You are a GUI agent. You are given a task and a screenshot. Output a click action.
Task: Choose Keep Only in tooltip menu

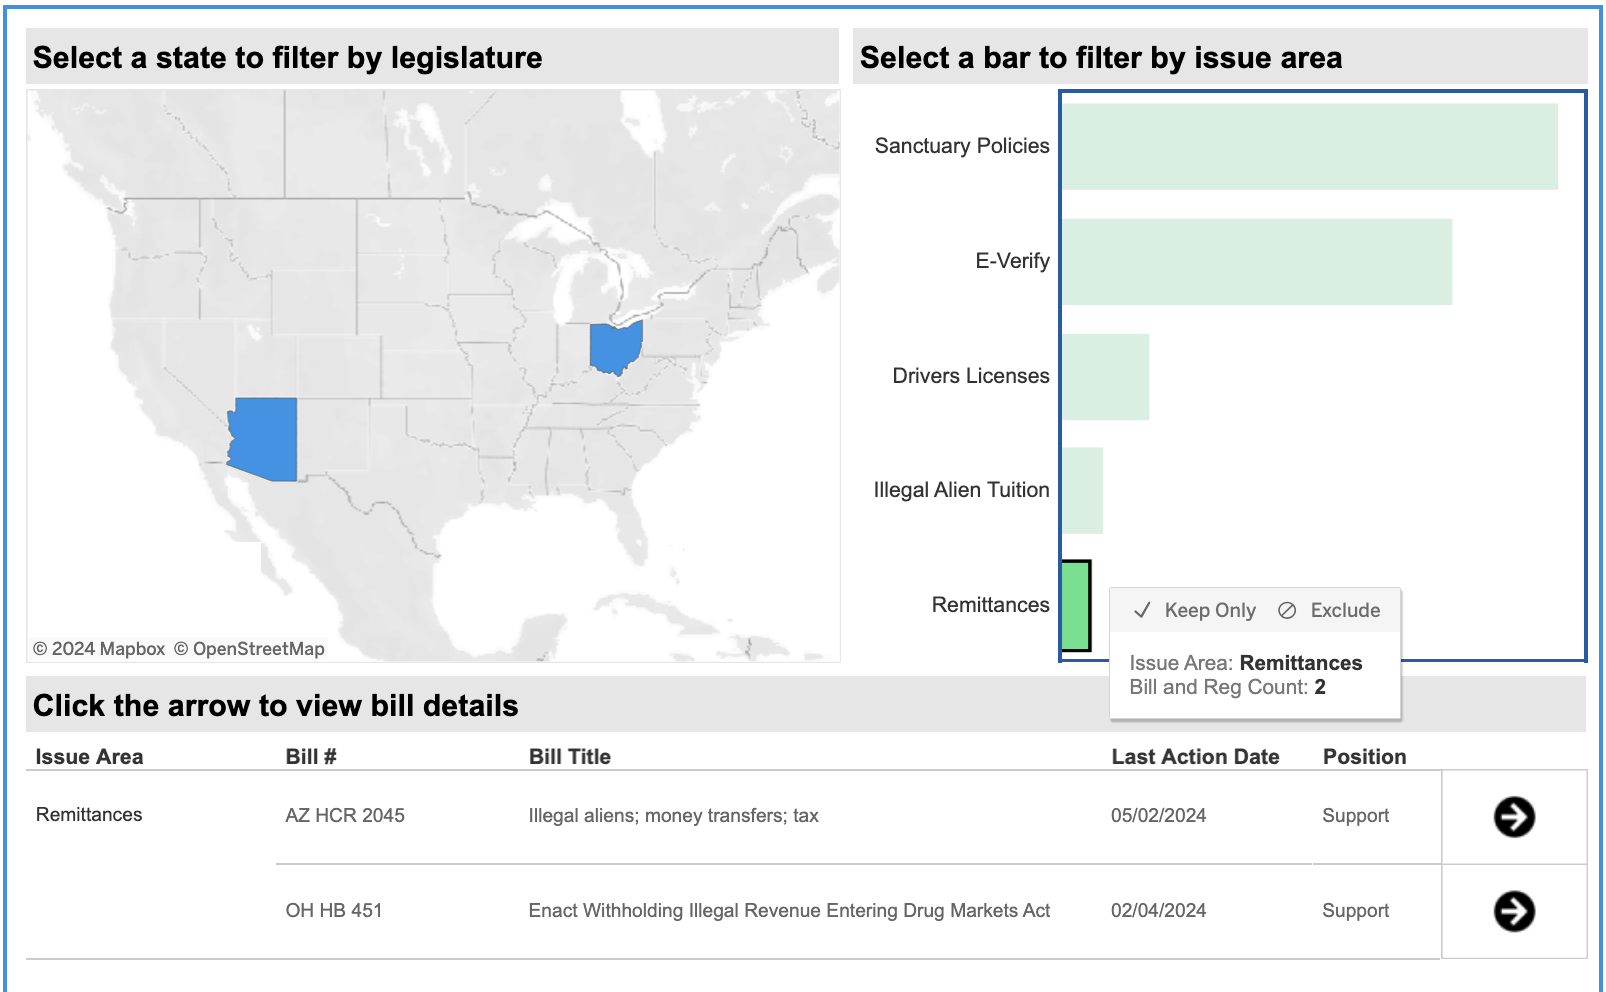click(1209, 611)
